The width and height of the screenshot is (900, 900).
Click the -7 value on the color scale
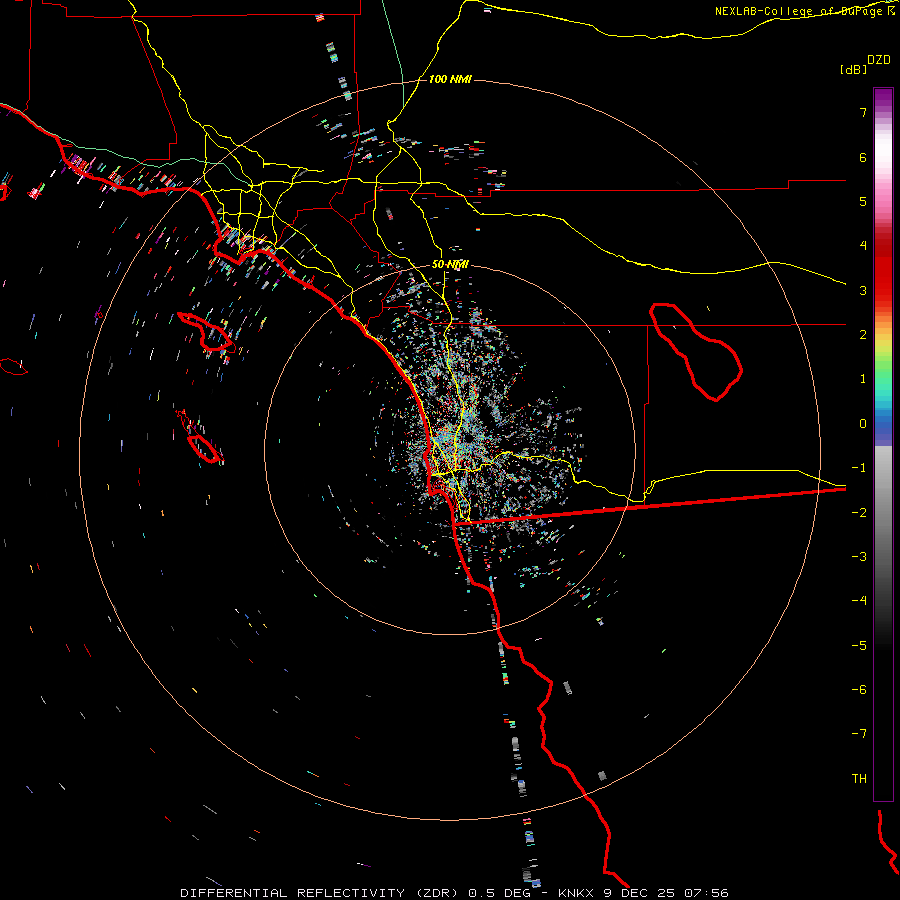tap(859, 734)
